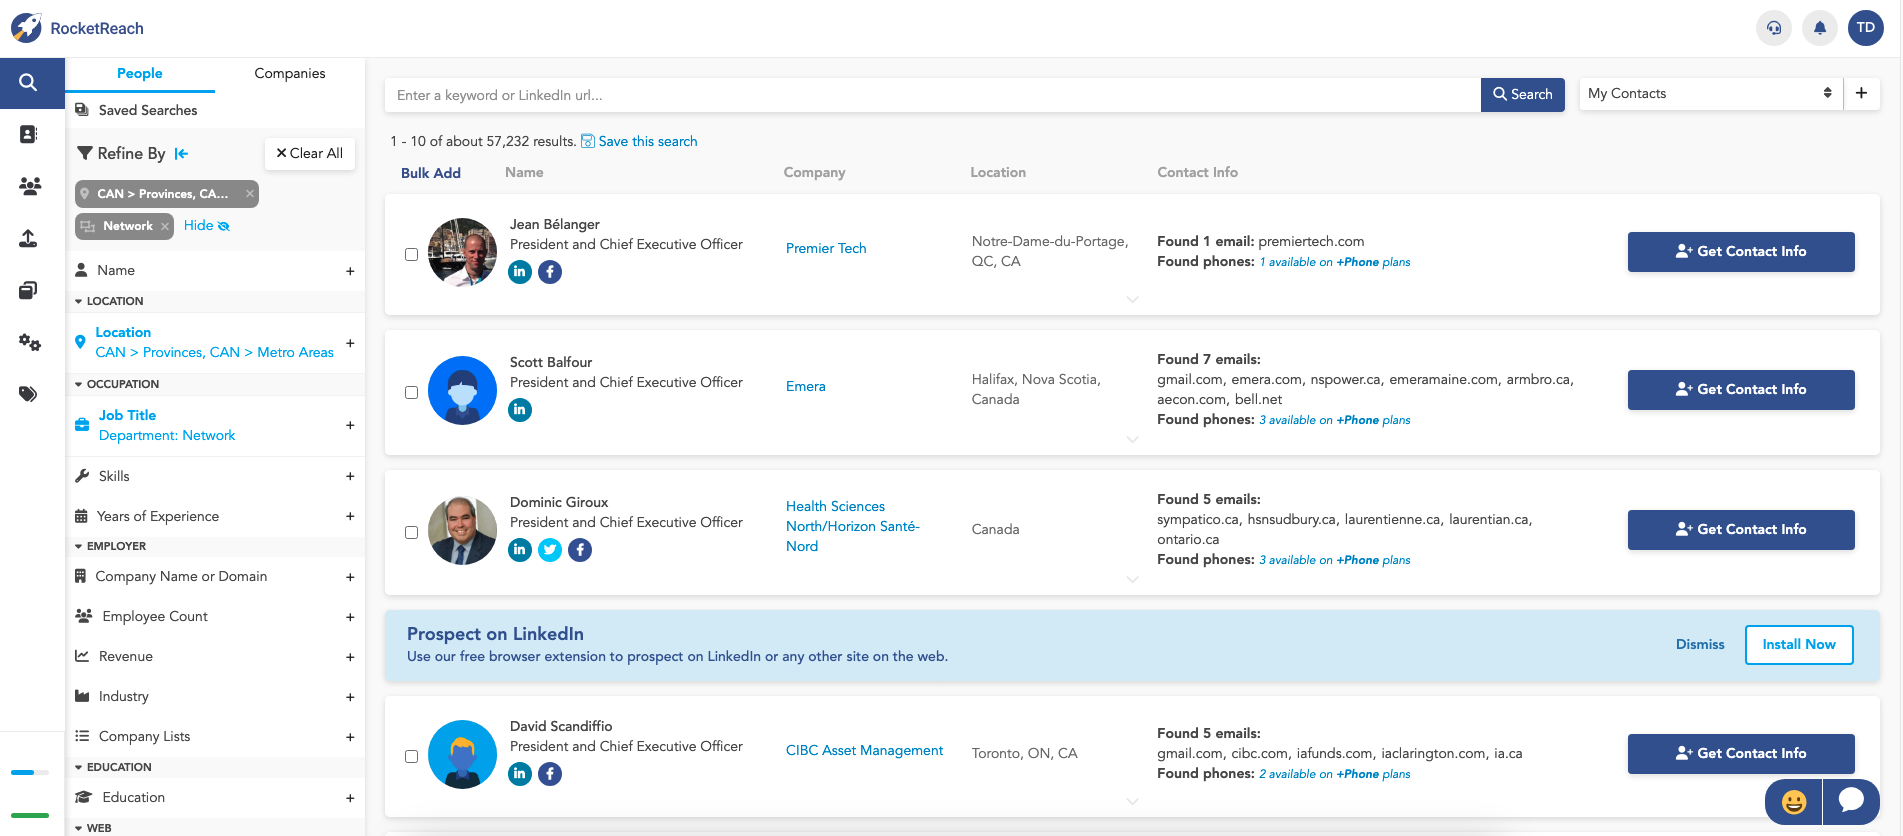Open David Scandiffio's LinkedIn icon
1903x836 pixels.
click(520, 774)
